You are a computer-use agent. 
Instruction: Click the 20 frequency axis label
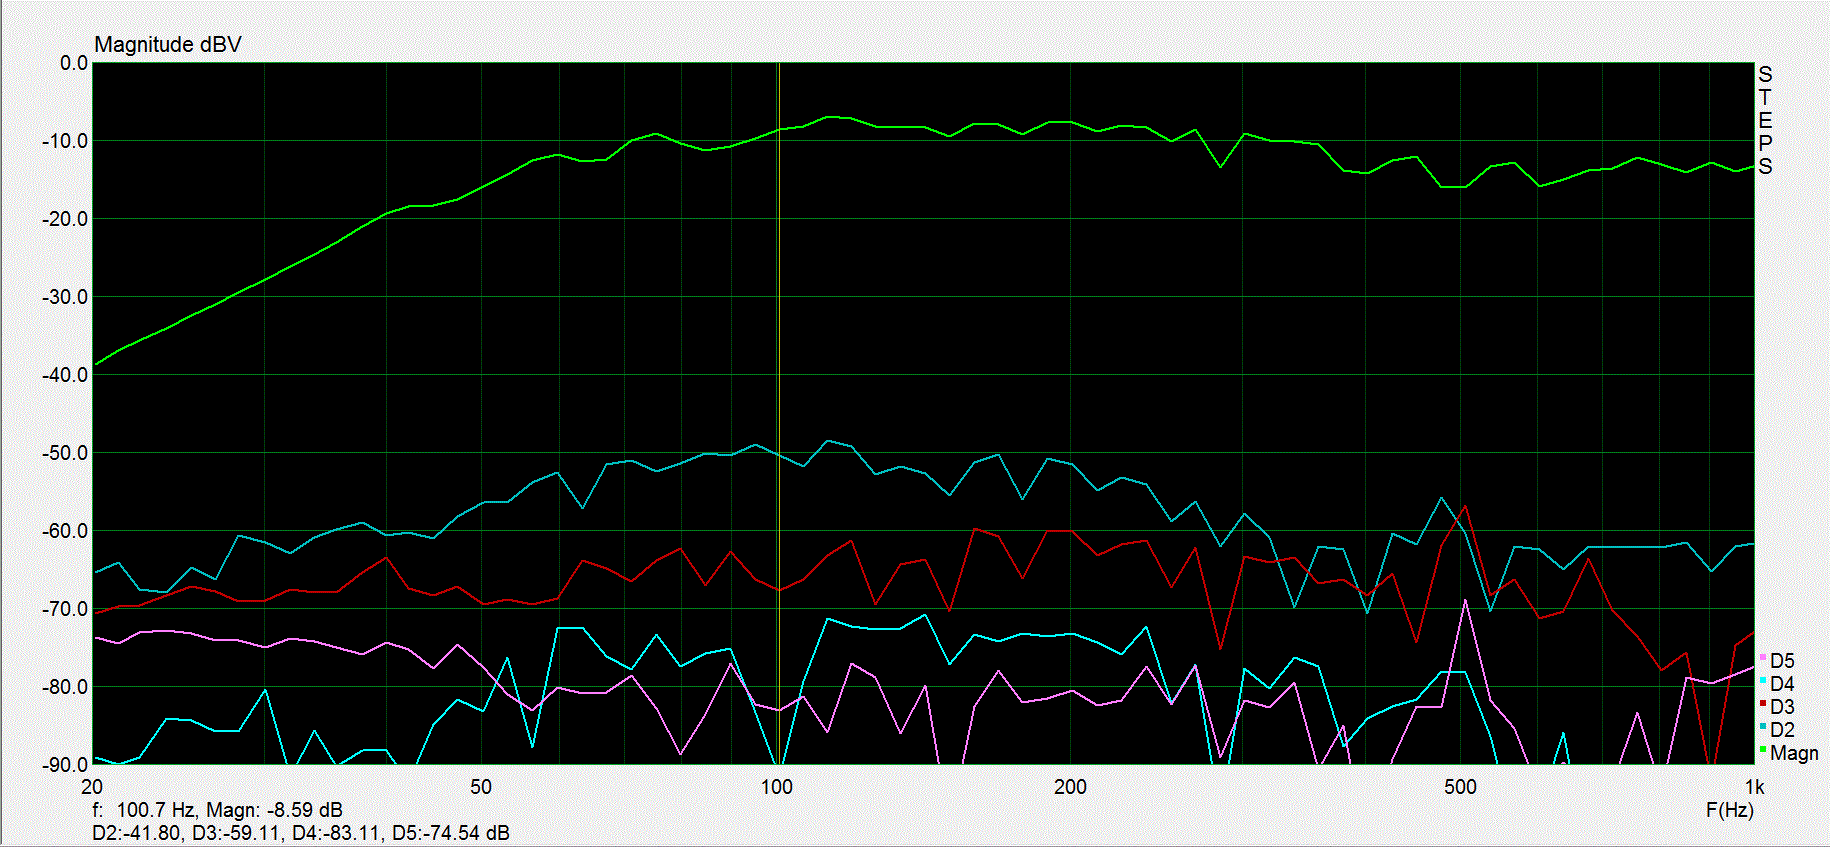92,787
